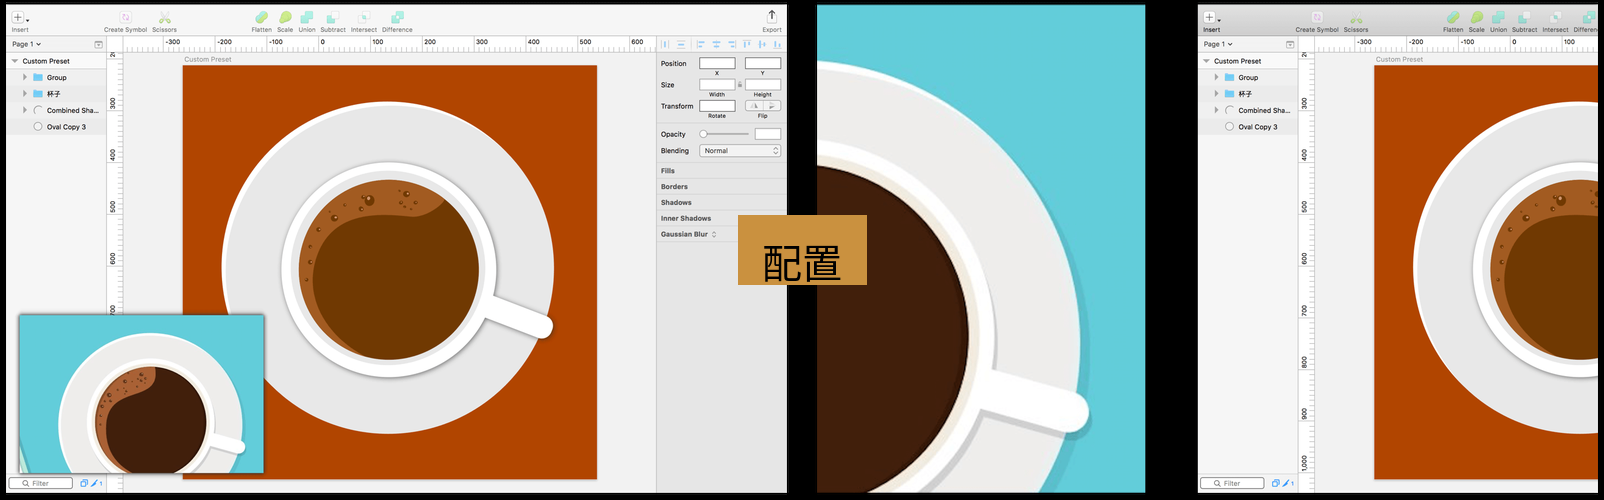Click Filter search field in left window

pyautogui.click(x=41, y=483)
